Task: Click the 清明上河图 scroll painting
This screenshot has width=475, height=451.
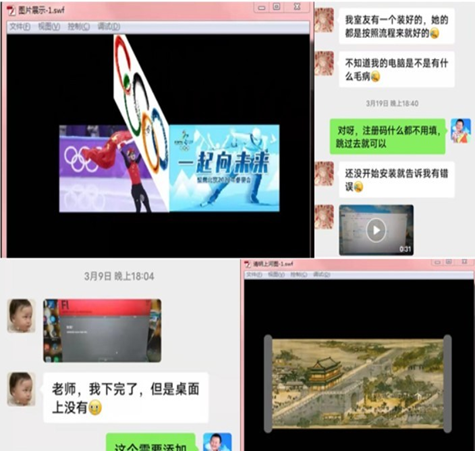Action: click(358, 384)
